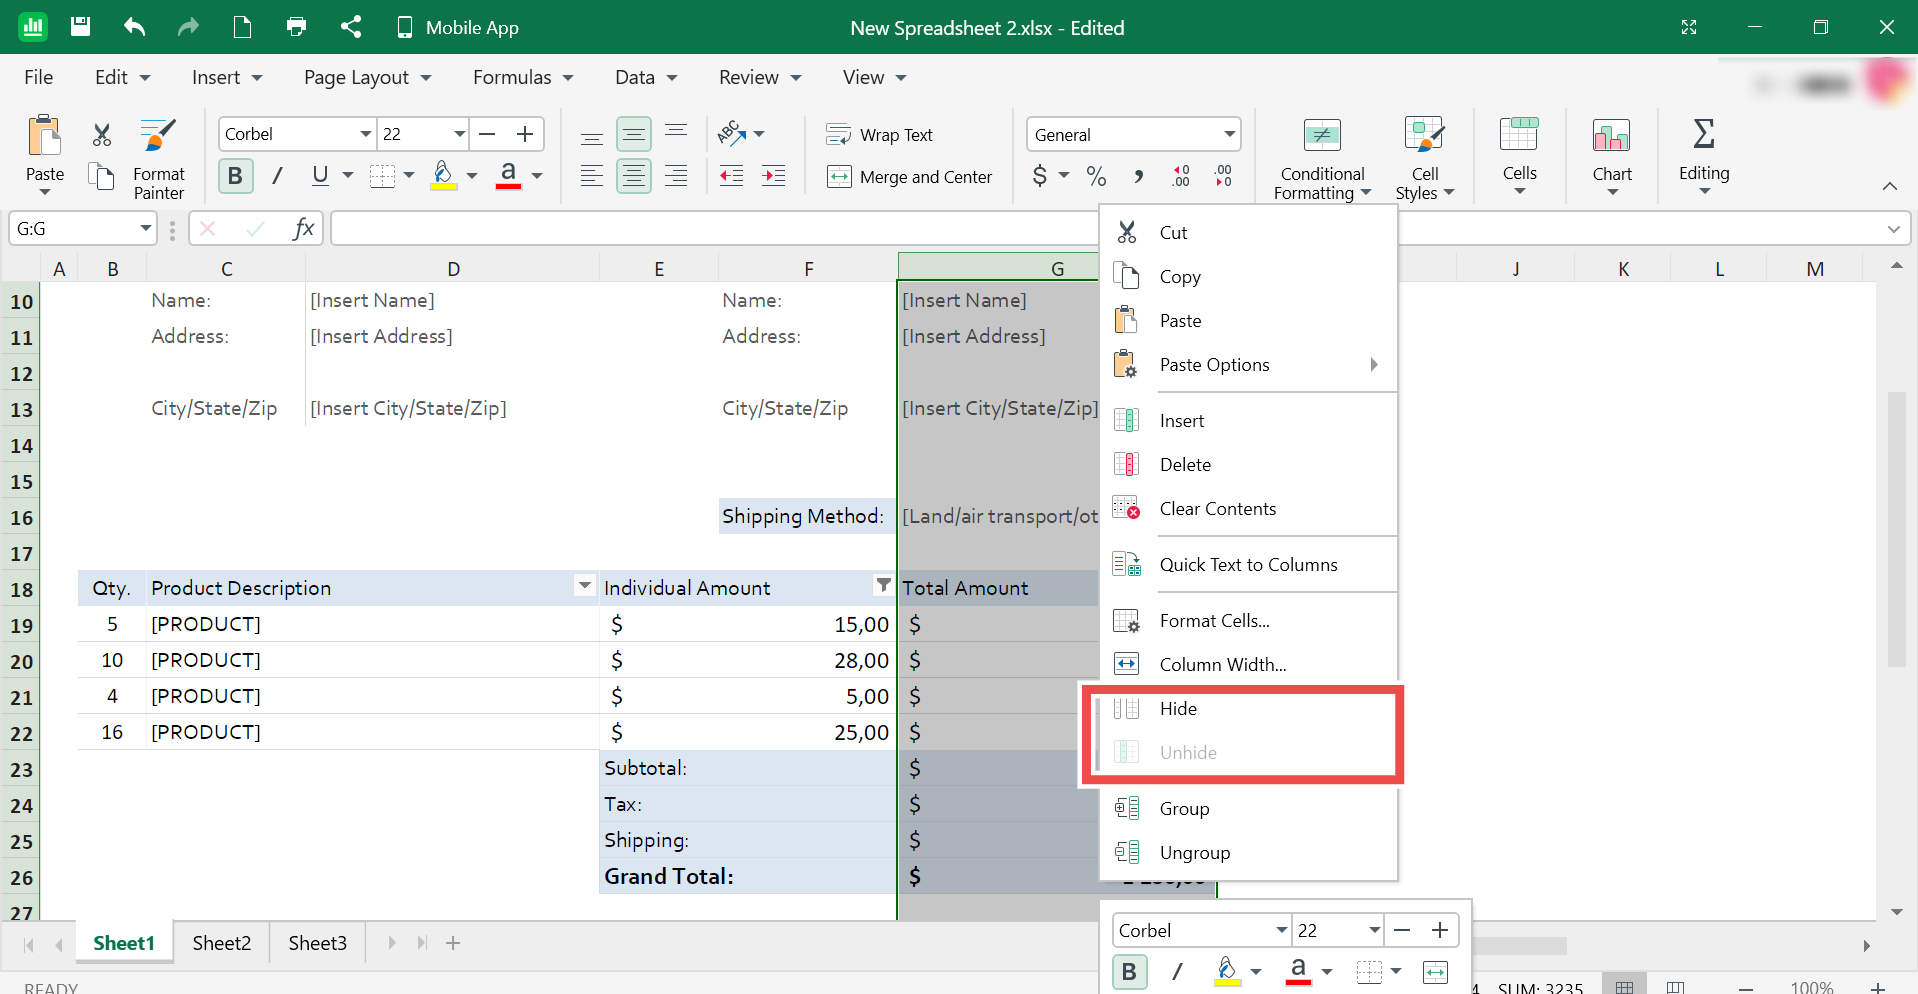The image size is (1918, 994).
Task: Apply percent style
Action: (1097, 177)
